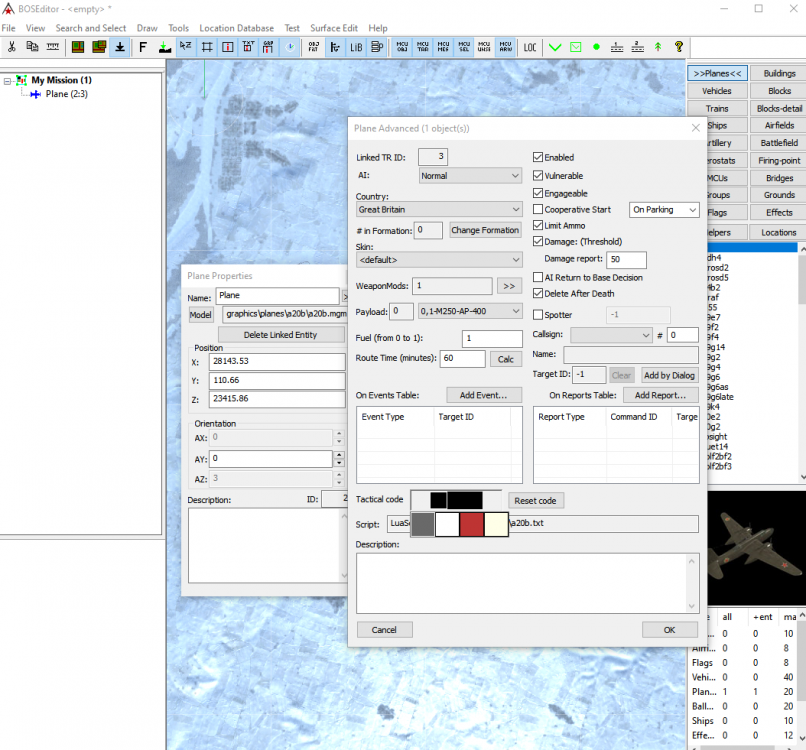Toggle the MCU OBJ filter icon
806x750 pixels.
402,47
